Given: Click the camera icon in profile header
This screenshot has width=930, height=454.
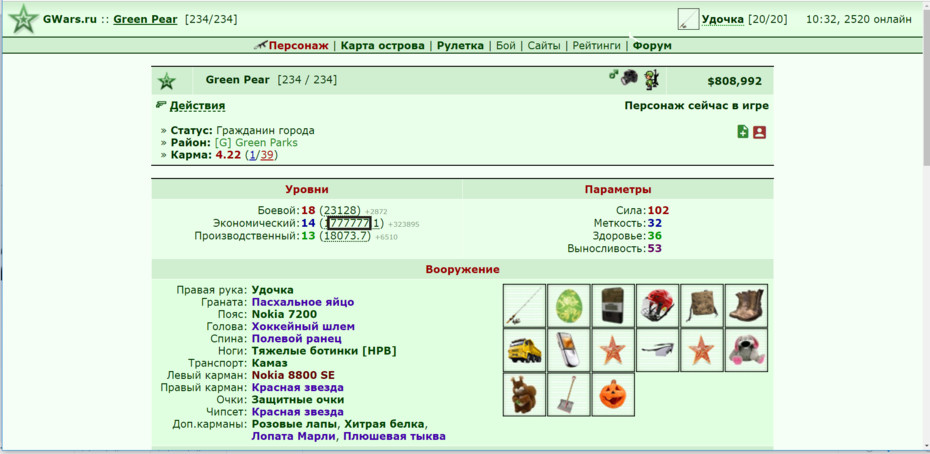Looking at the screenshot, I should pyautogui.click(x=629, y=77).
